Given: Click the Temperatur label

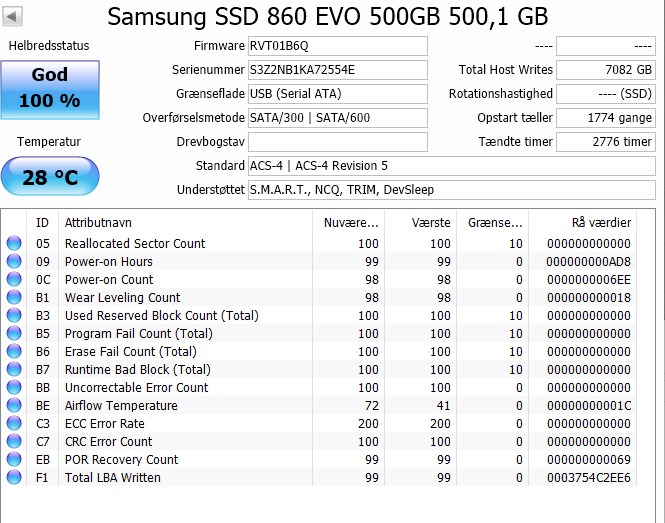Looking at the screenshot, I should click(x=49, y=142).
